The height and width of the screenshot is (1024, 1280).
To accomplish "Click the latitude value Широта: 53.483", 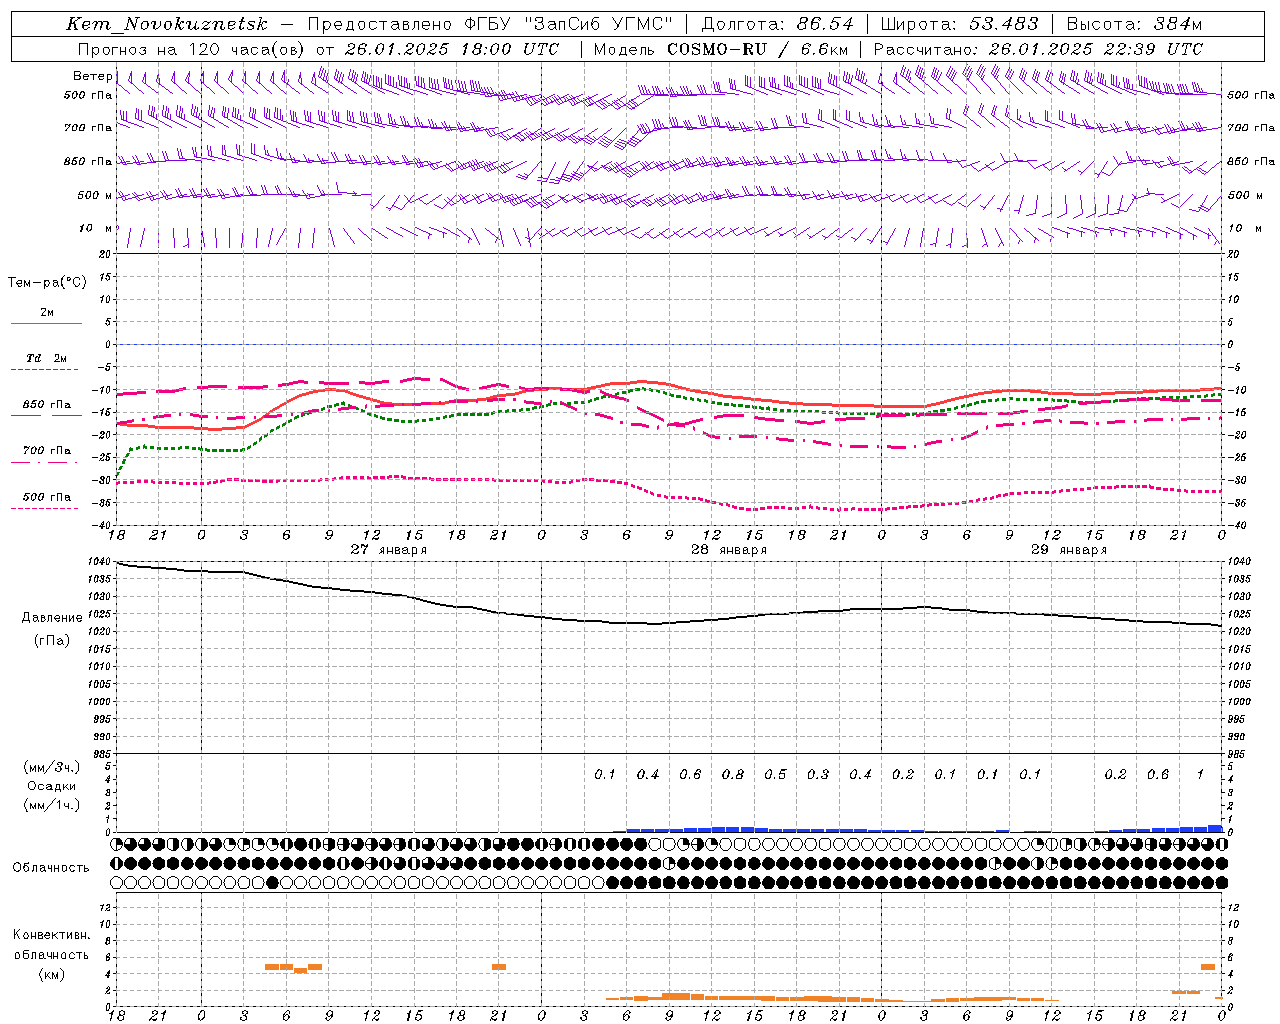I will tap(960, 24).
